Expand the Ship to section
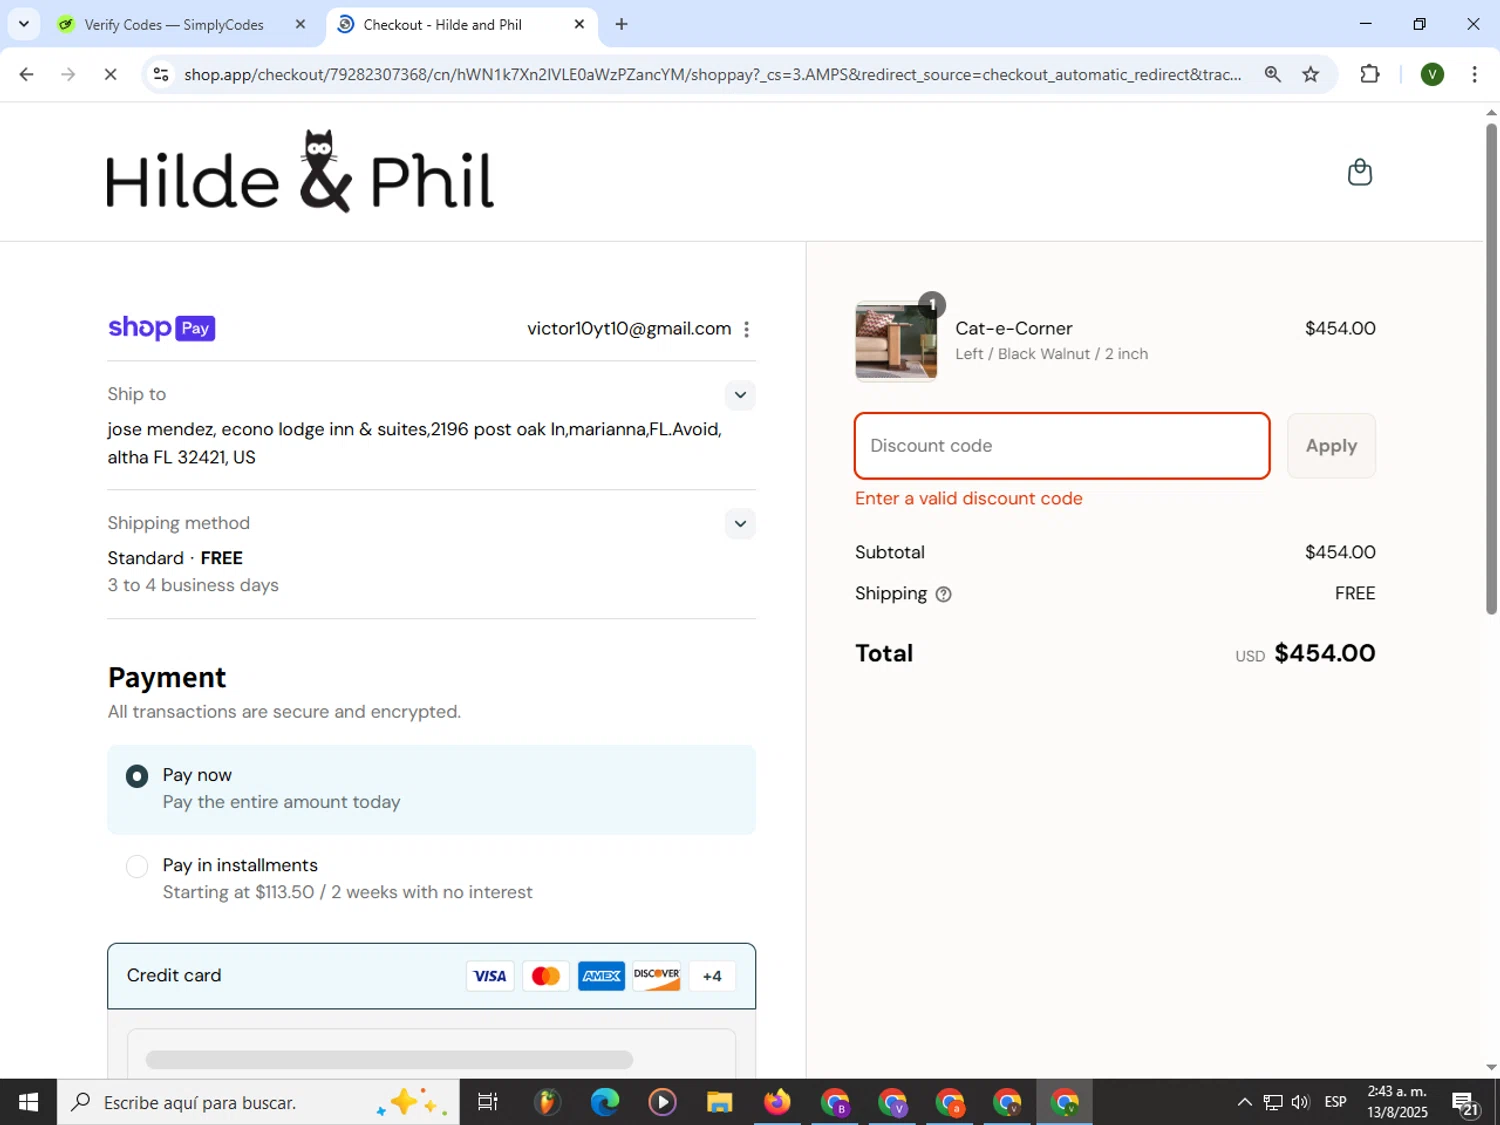This screenshot has width=1500, height=1125. coord(740,395)
